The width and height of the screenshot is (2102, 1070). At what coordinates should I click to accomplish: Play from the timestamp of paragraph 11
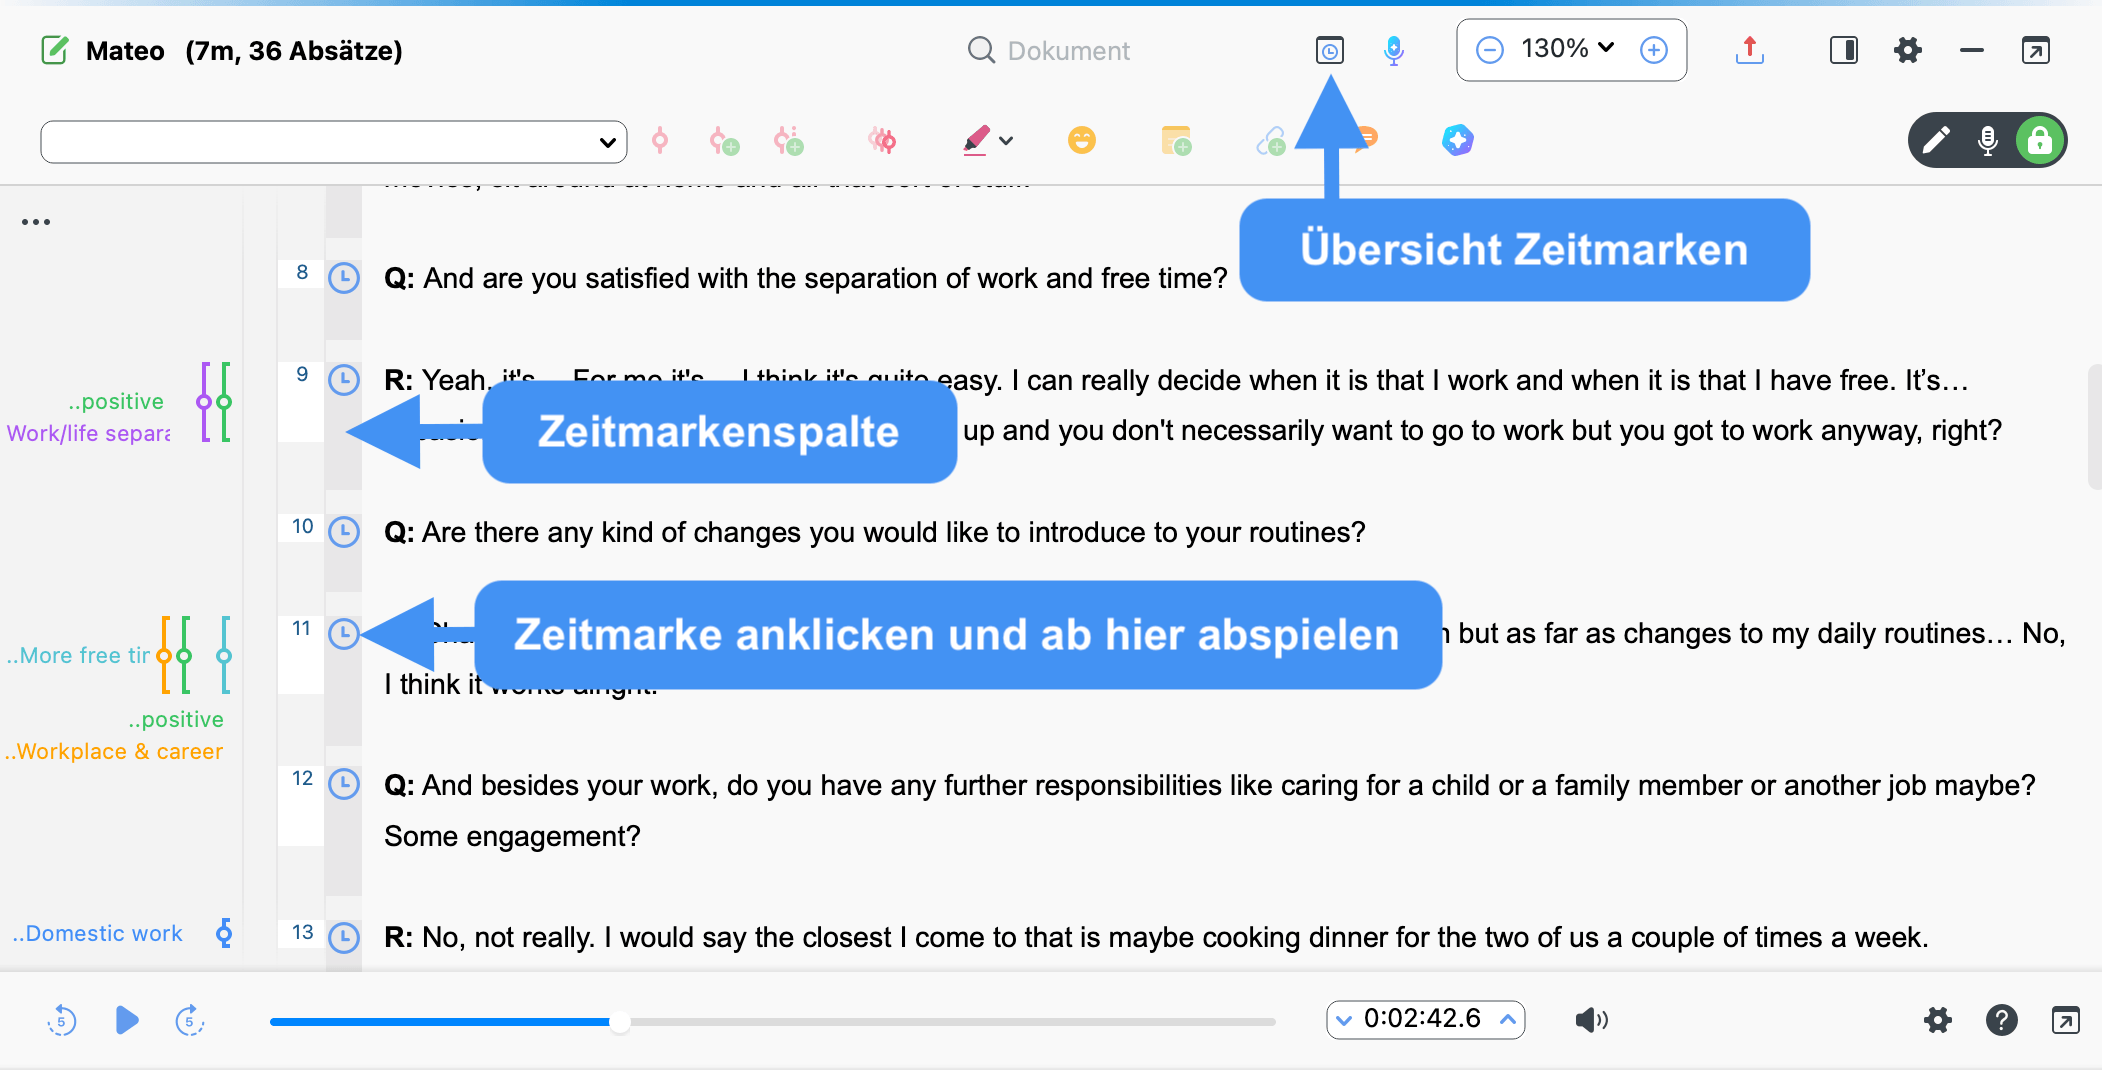point(344,633)
